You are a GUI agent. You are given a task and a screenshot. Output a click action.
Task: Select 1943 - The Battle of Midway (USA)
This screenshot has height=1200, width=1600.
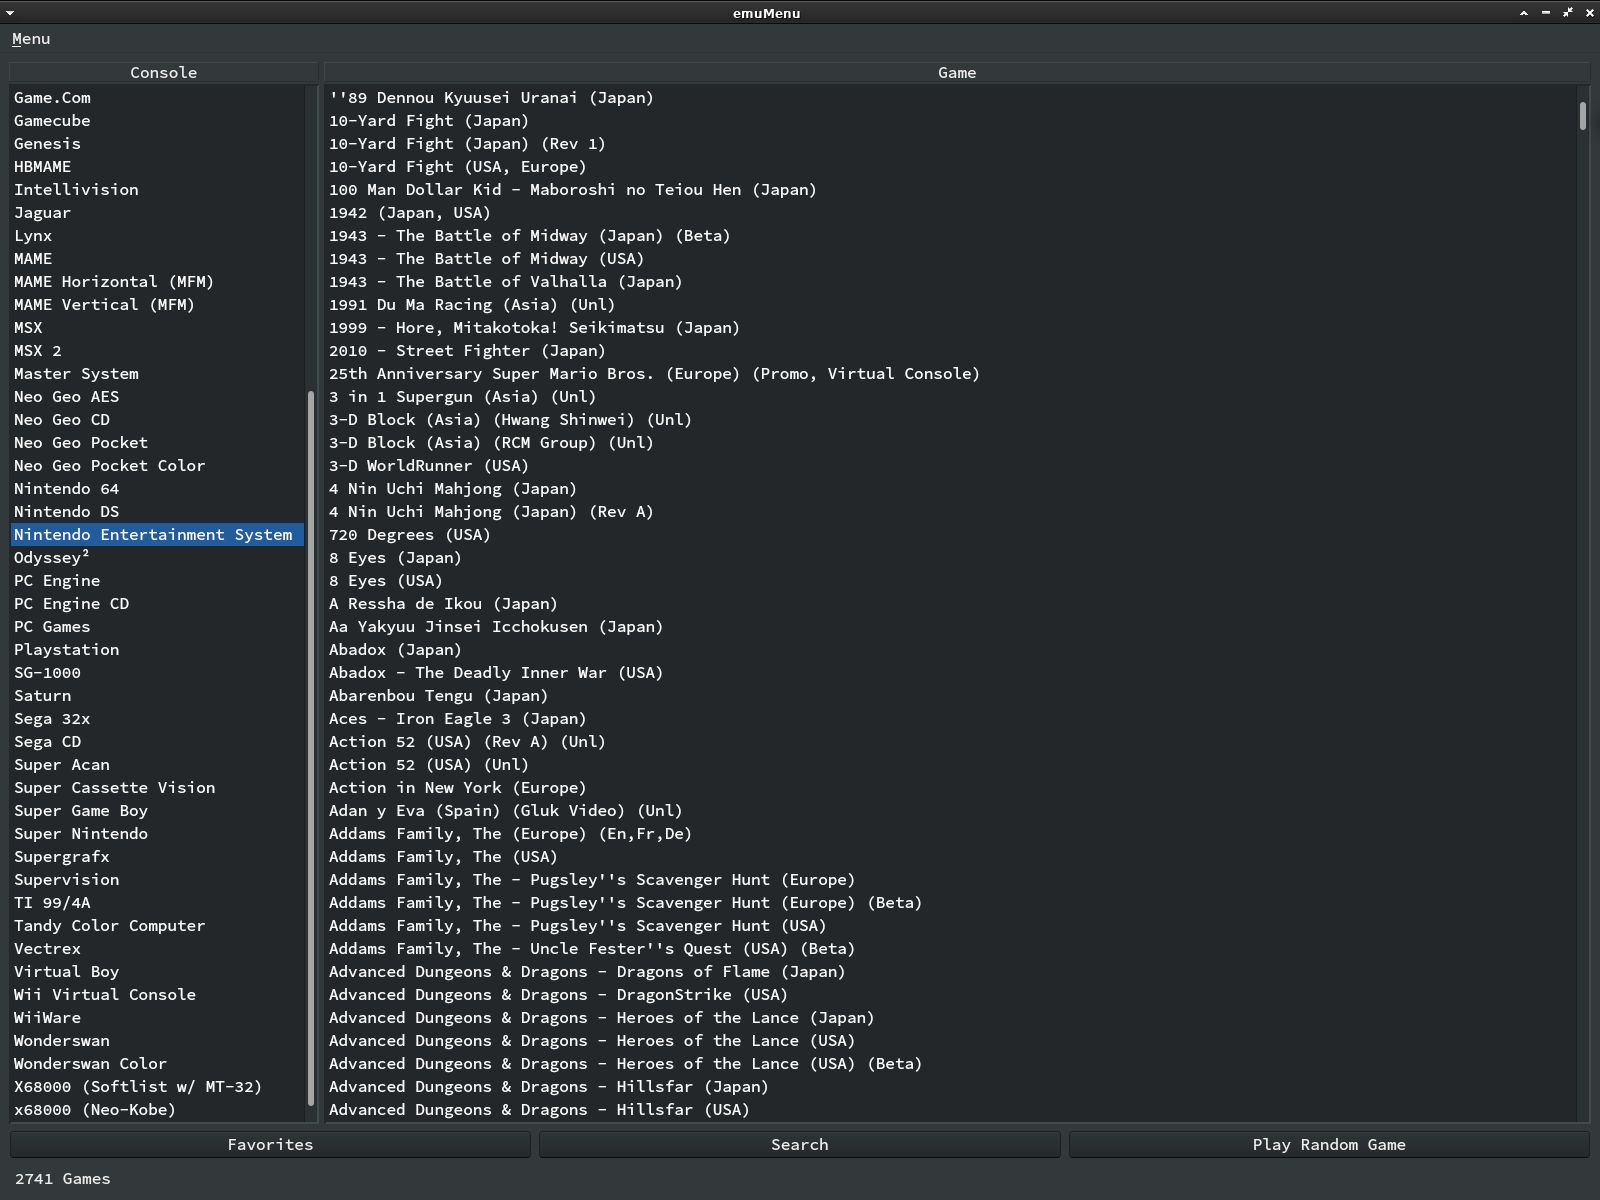point(951,259)
